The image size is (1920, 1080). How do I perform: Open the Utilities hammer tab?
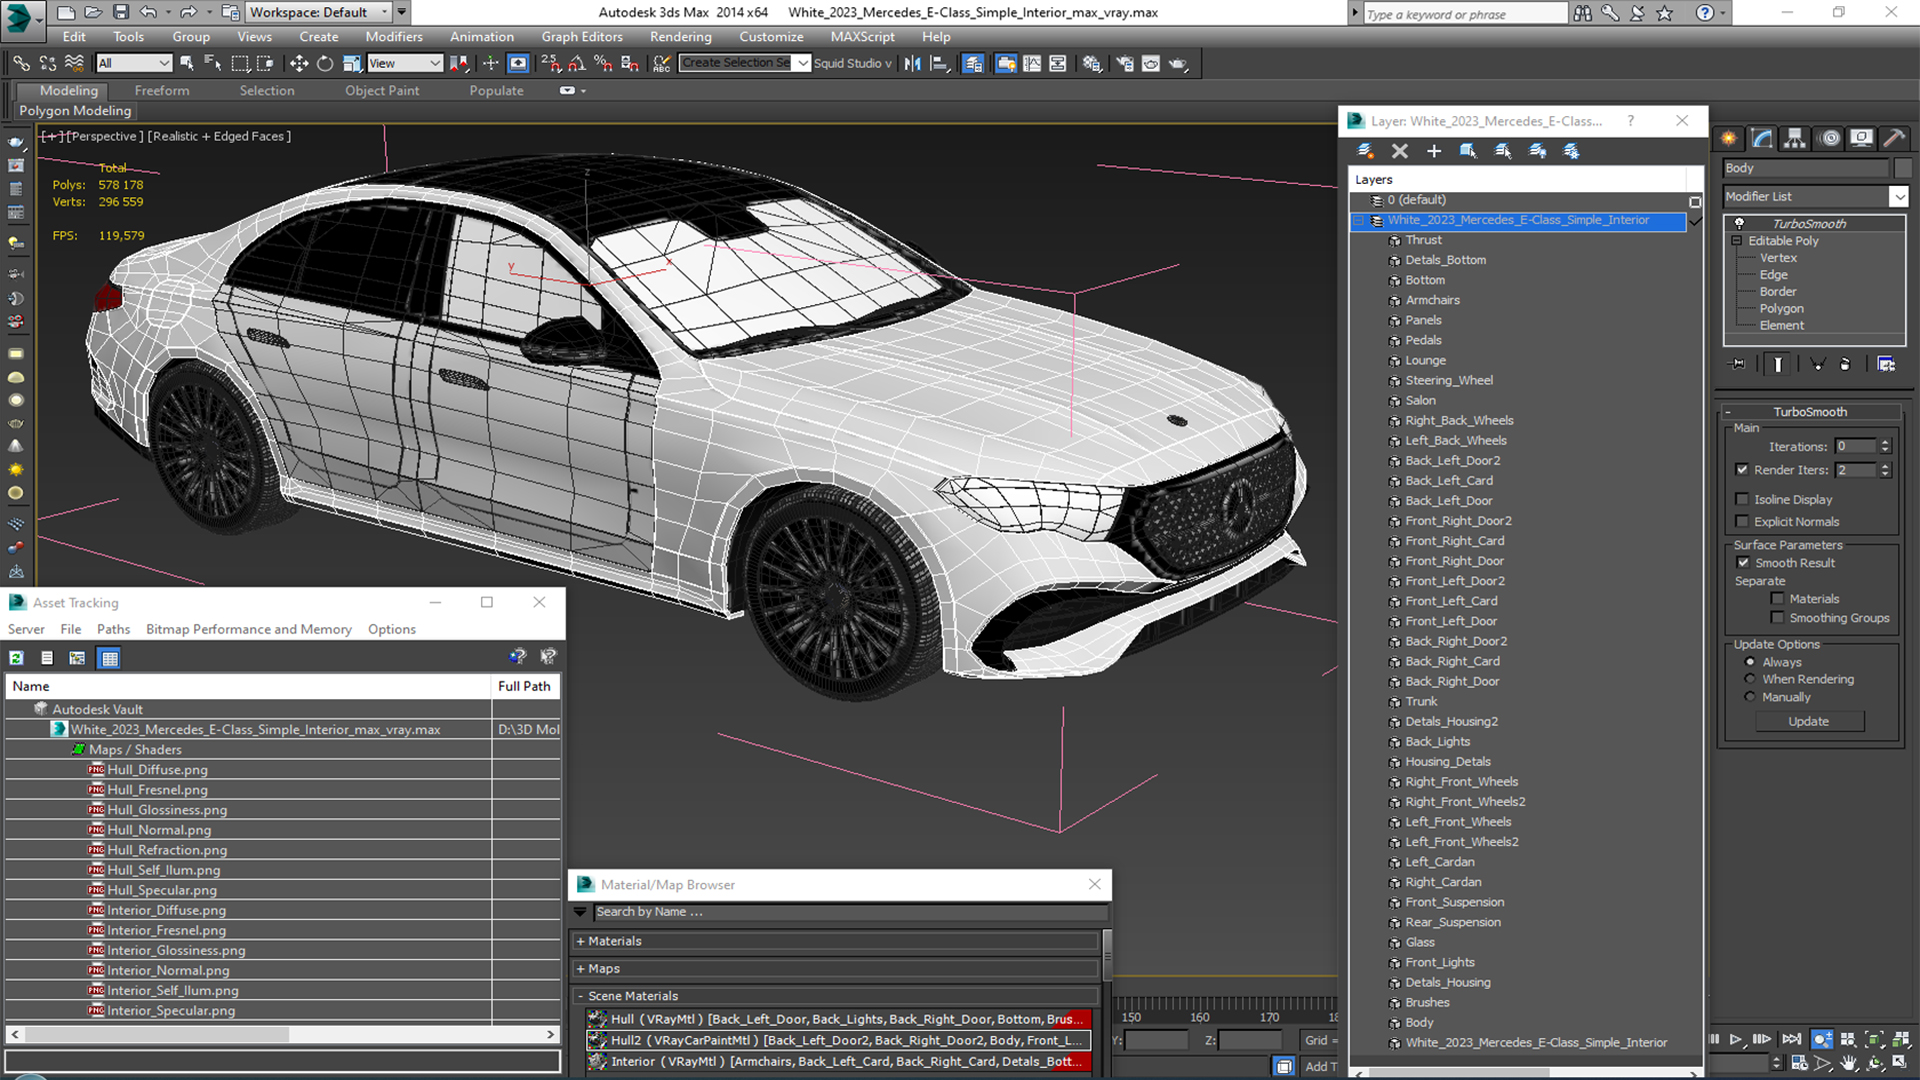[x=1894, y=138]
